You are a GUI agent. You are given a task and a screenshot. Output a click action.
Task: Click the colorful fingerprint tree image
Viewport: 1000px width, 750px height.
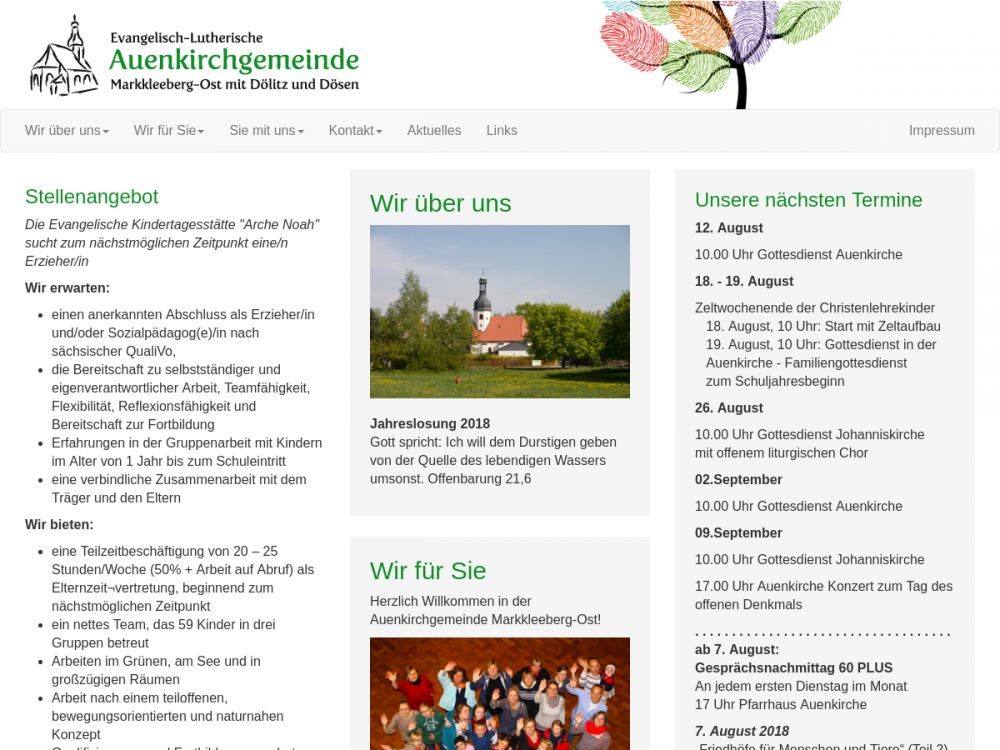720,52
